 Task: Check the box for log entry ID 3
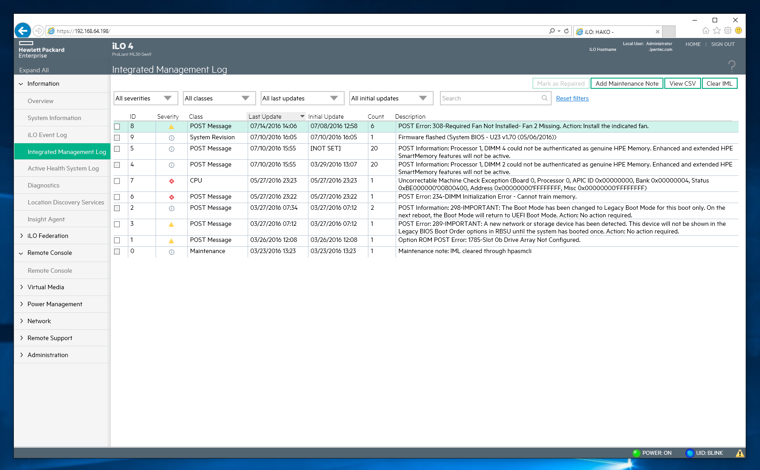click(117, 224)
